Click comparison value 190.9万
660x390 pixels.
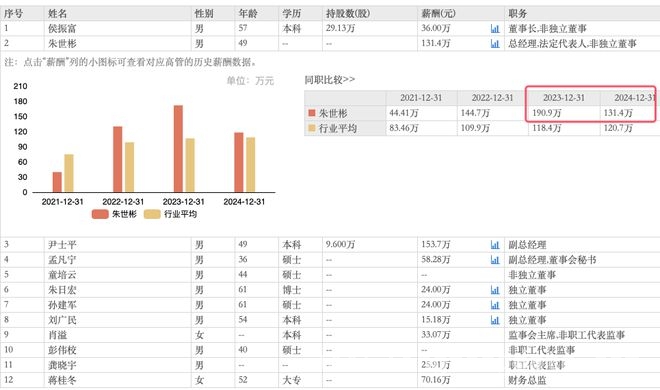(x=546, y=113)
